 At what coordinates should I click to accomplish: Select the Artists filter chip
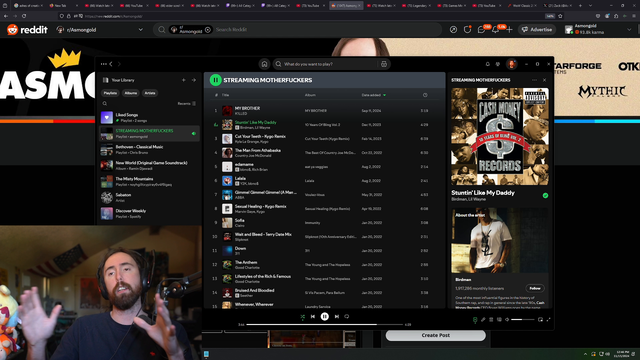pyautogui.click(x=150, y=93)
